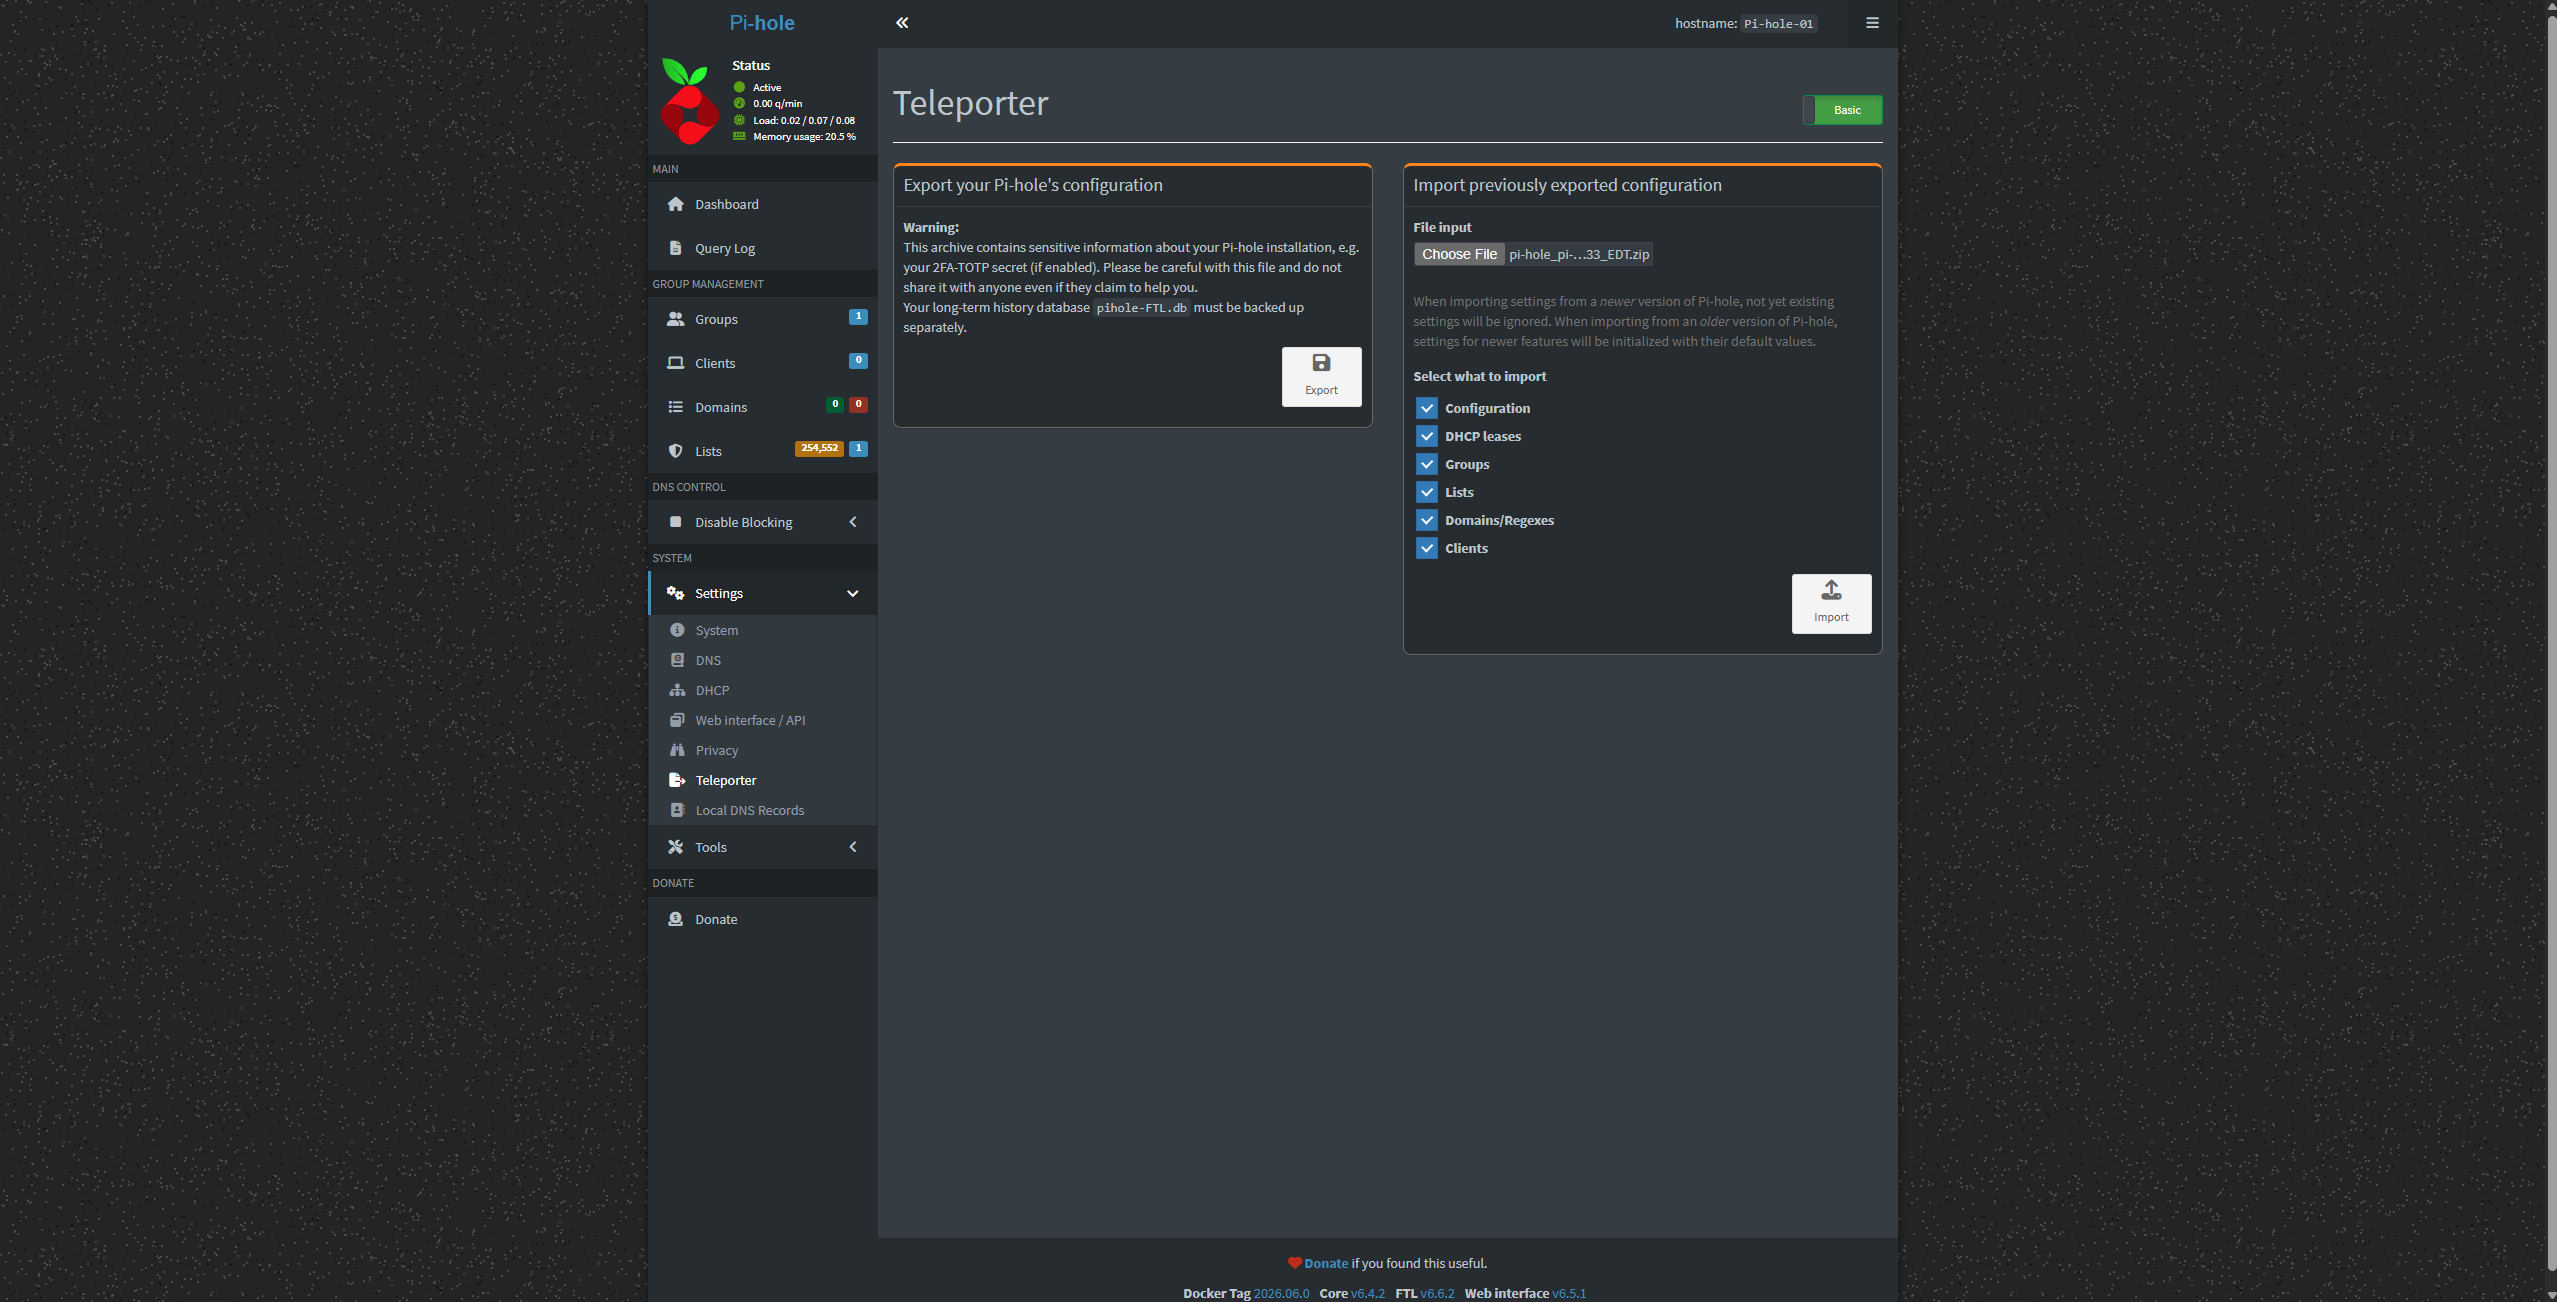Viewport: 2557px width, 1302px height.
Task: Expand the Tools submenu chevron
Action: click(853, 847)
